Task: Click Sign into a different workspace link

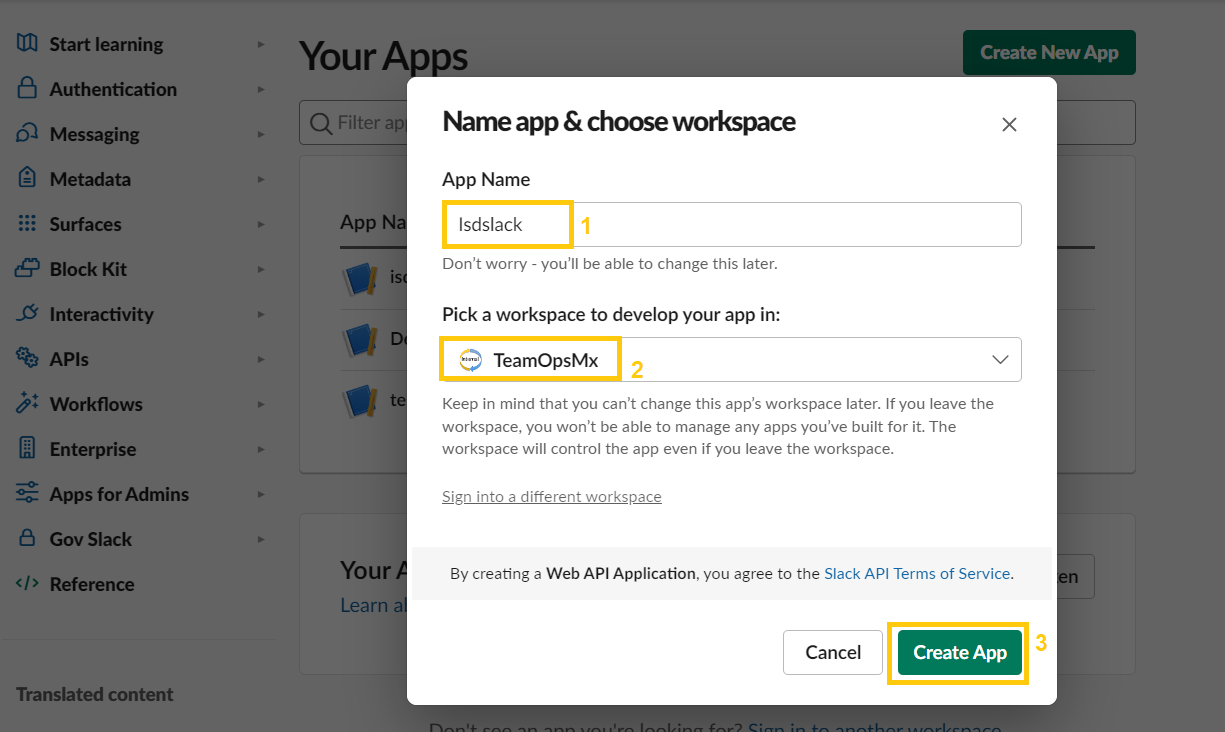Action: [x=551, y=497]
